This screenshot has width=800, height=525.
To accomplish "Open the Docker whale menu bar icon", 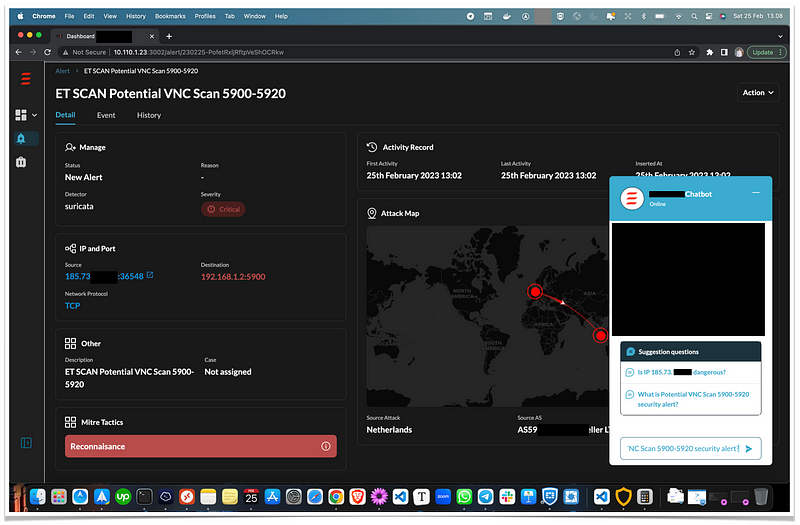I will [x=506, y=16].
